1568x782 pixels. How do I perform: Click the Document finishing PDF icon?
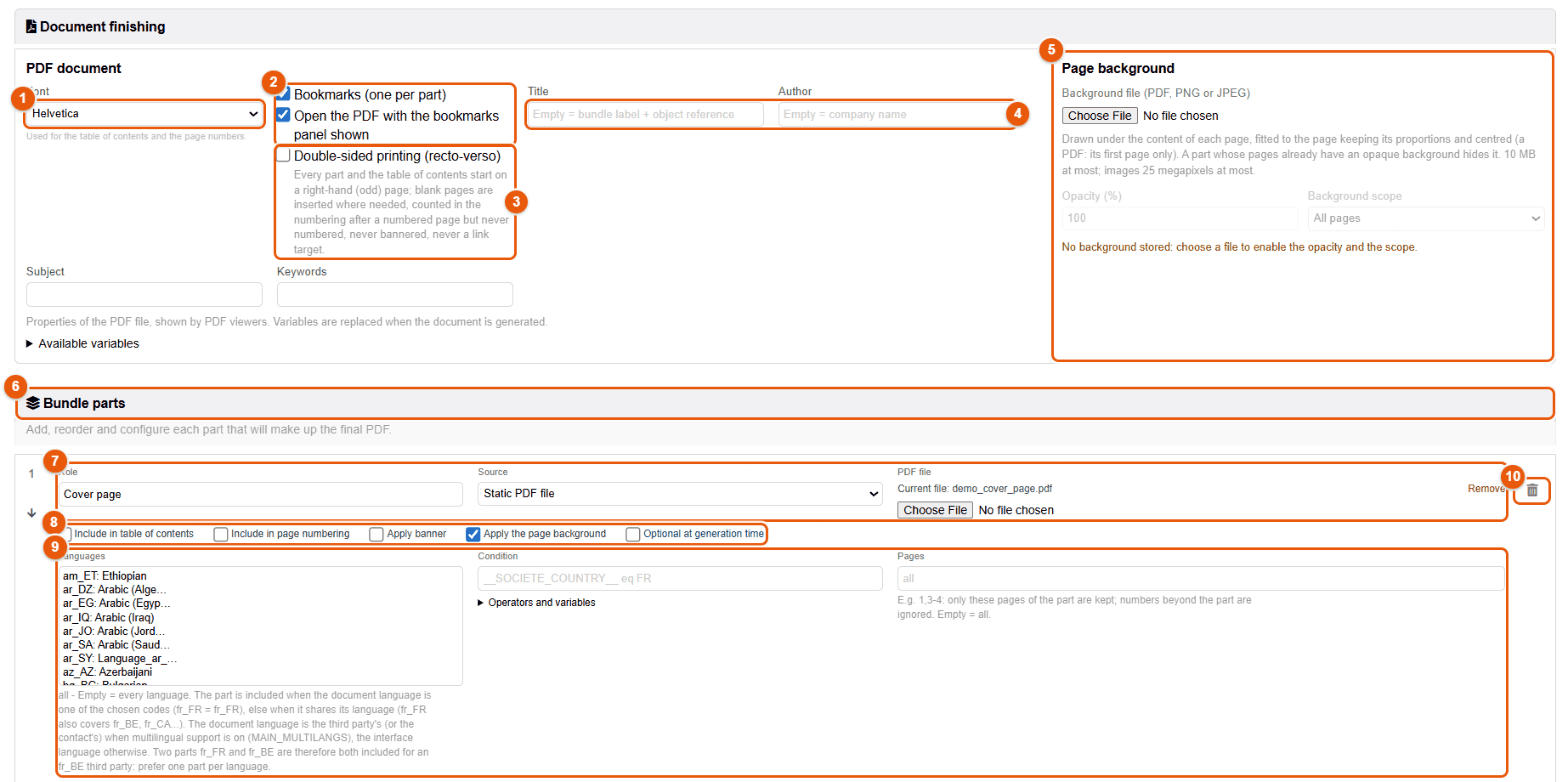pyautogui.click(x=31, y=27)
